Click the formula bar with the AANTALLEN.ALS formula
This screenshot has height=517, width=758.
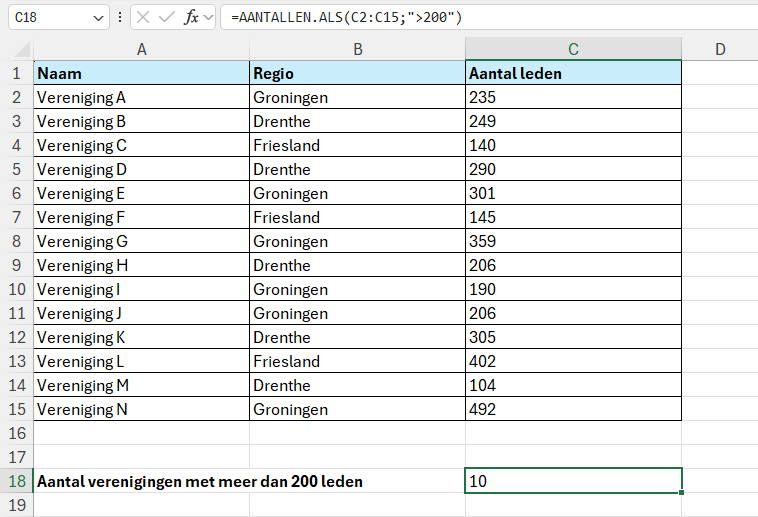pos(480,18)
